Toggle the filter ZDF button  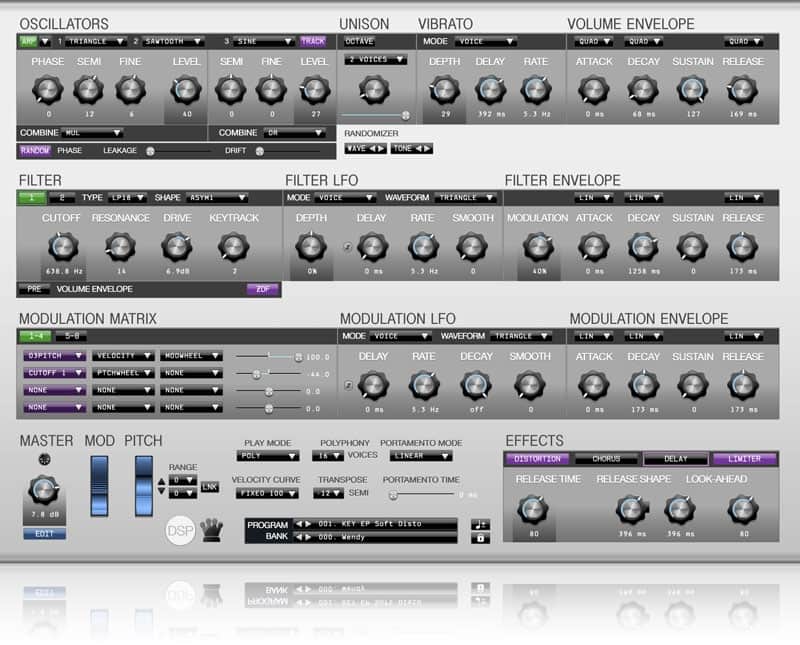(263, 289)
